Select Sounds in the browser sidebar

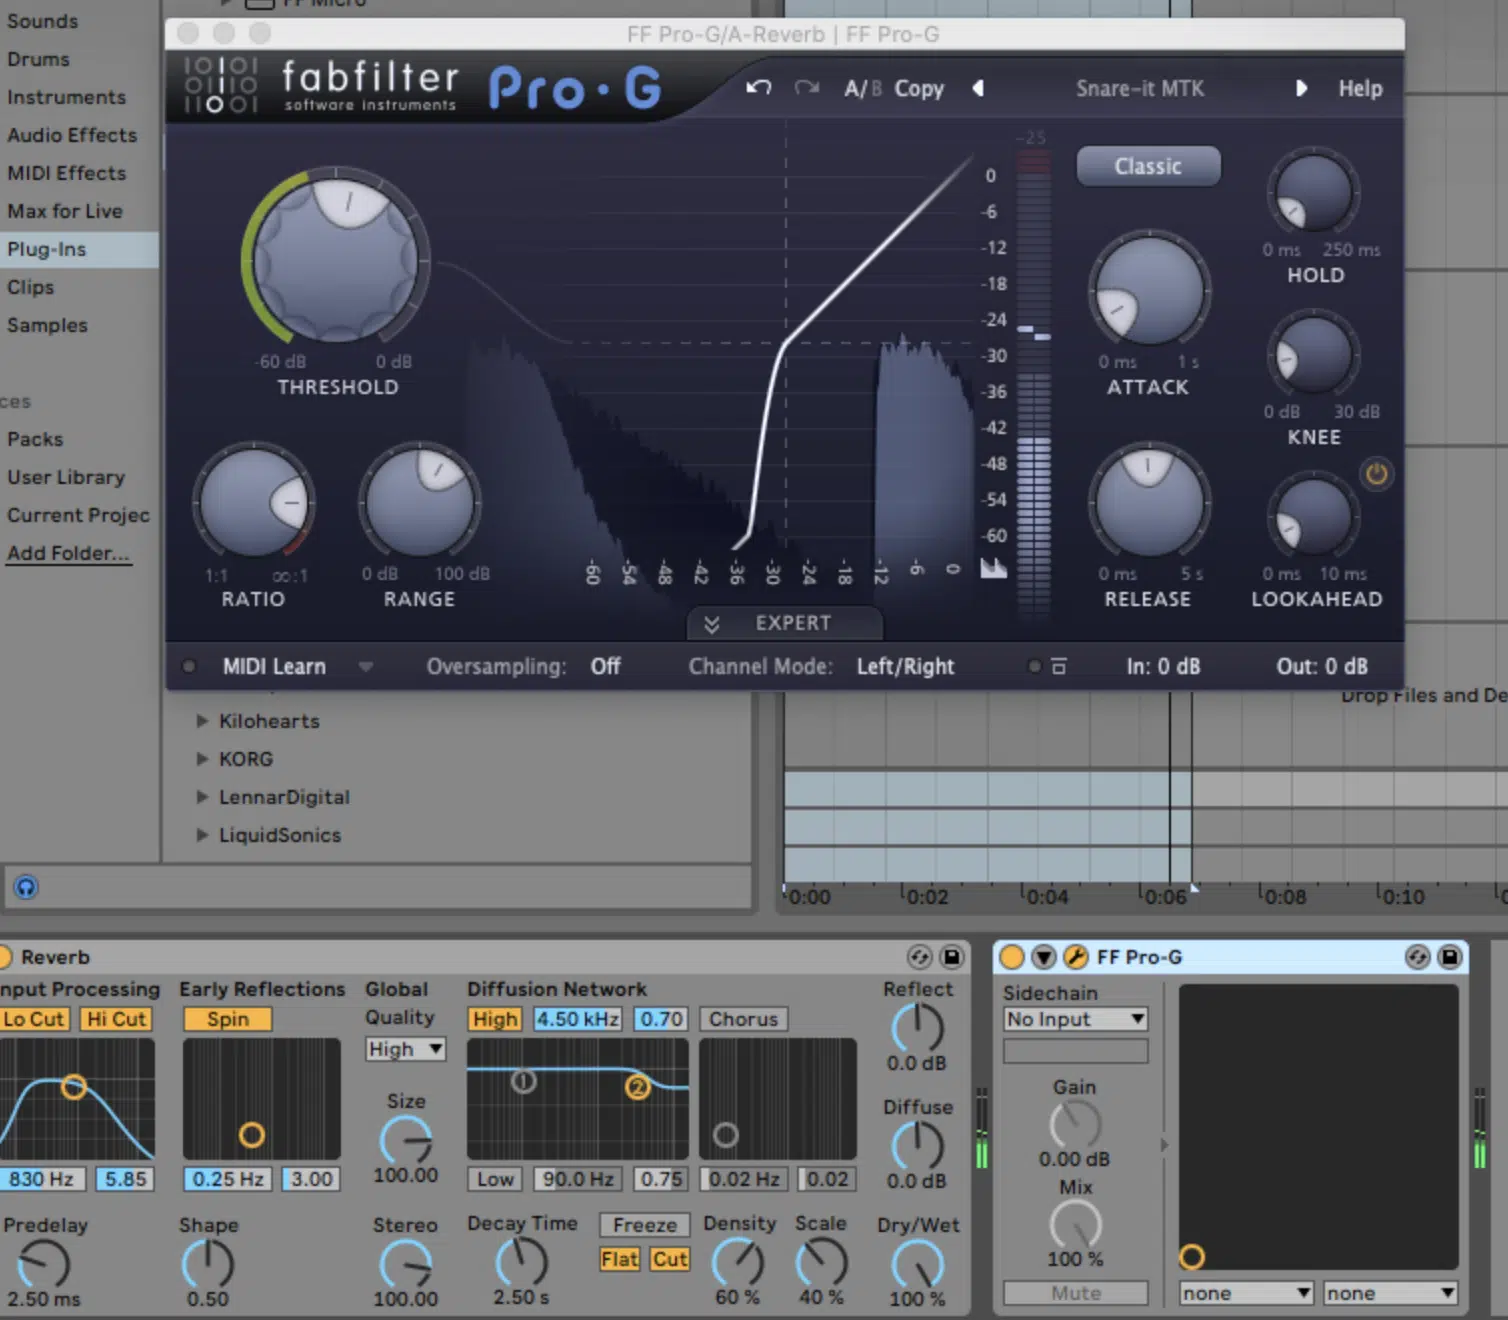tap(42, 21)
